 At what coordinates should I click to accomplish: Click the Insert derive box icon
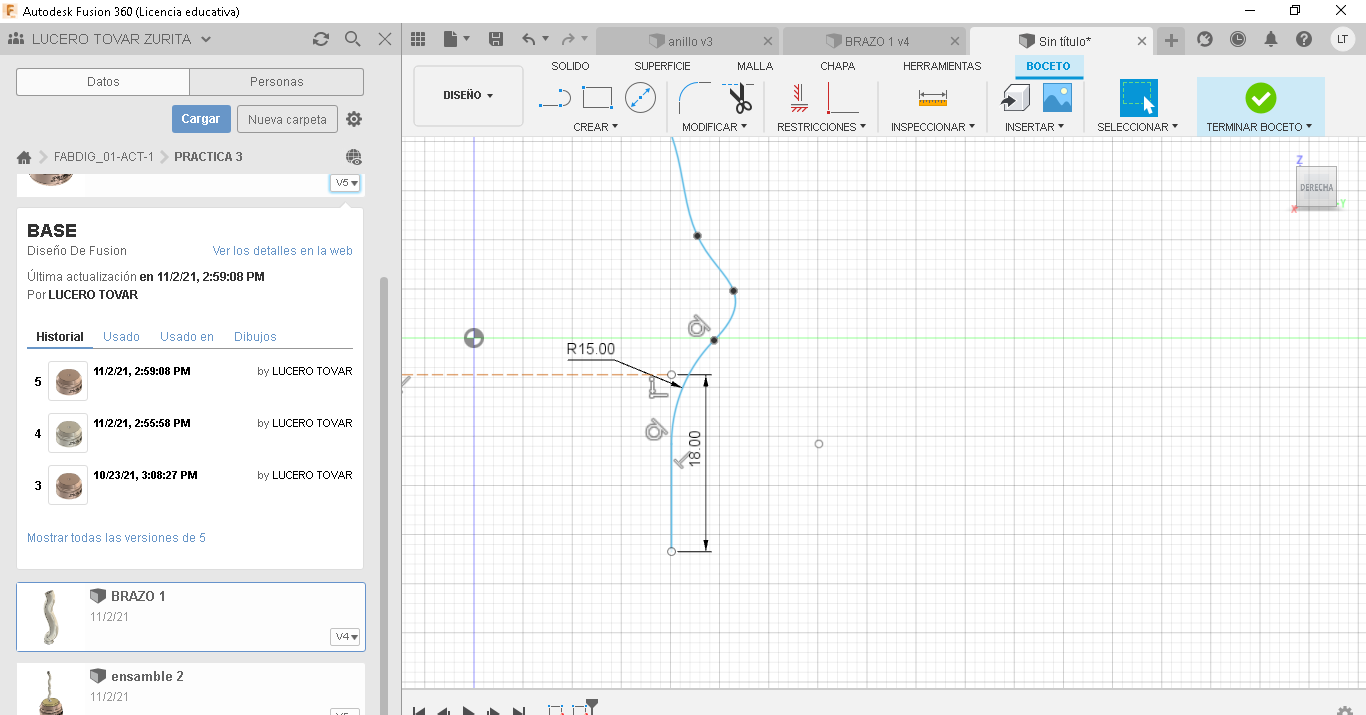coord(1016,98)
